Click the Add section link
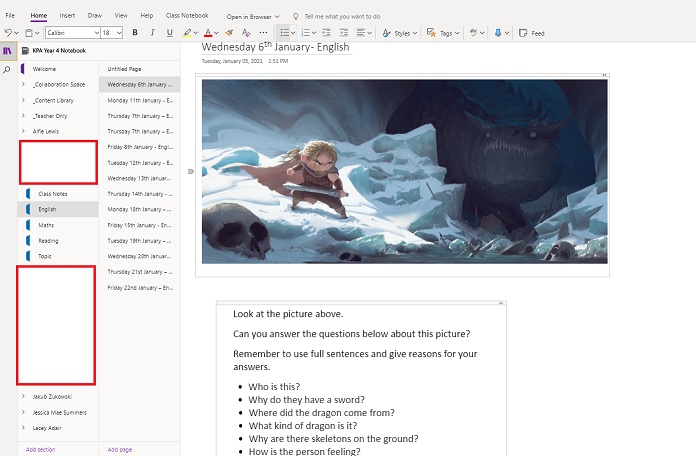The image size is (696, 456). 40,449
